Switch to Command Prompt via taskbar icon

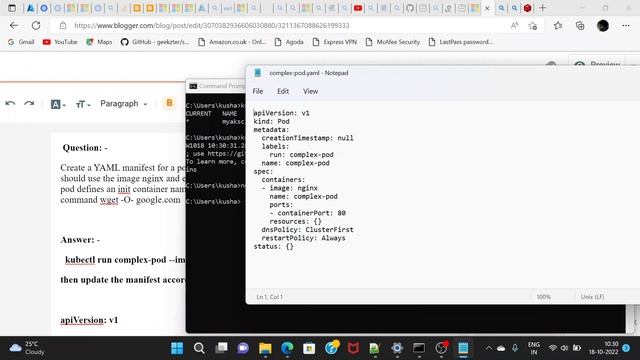[x=419, y=348]
